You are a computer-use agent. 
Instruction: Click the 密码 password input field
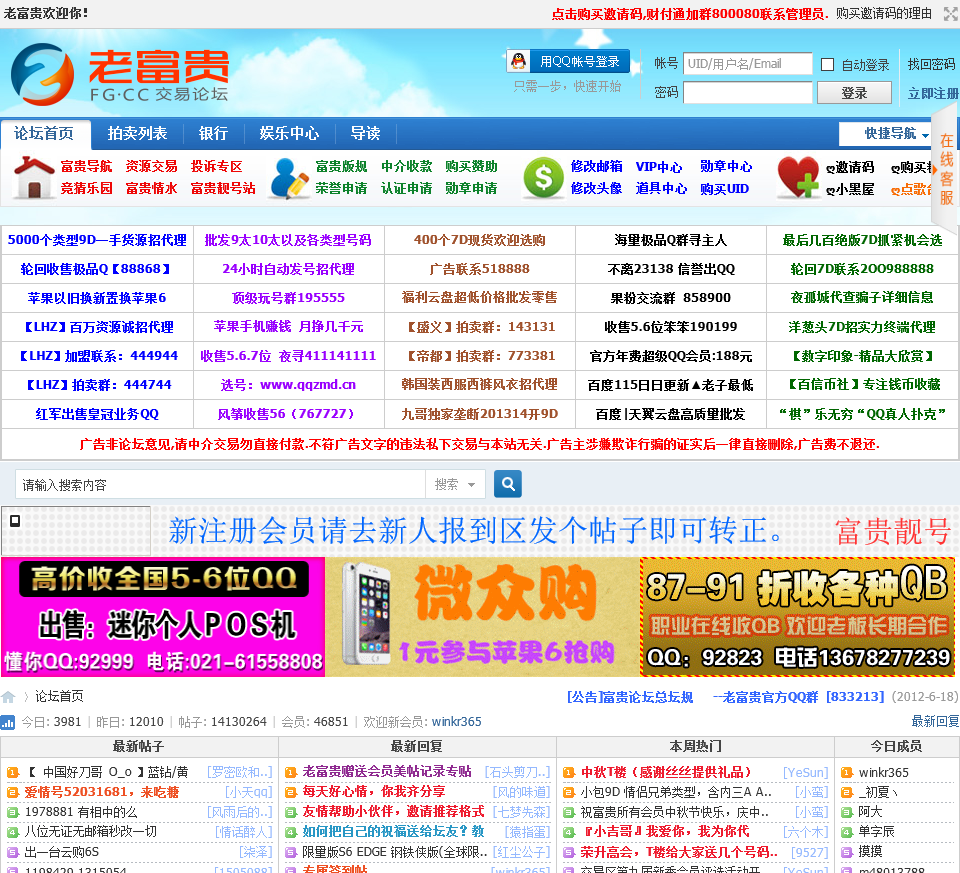point(748,92)
